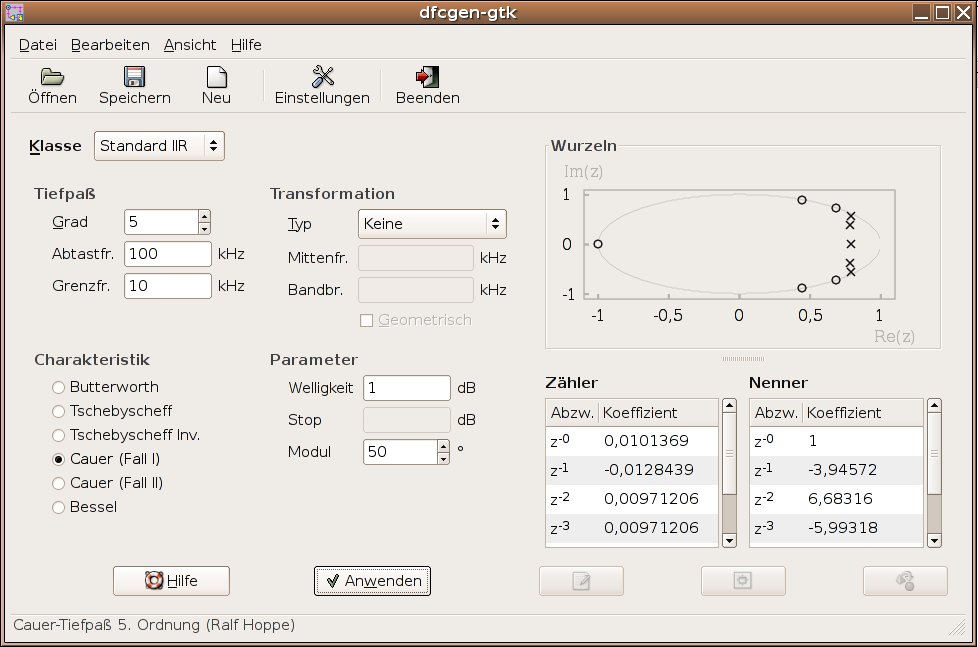
Task: Expand the Transformation Typ dropdown
Action: click(431, 224)
